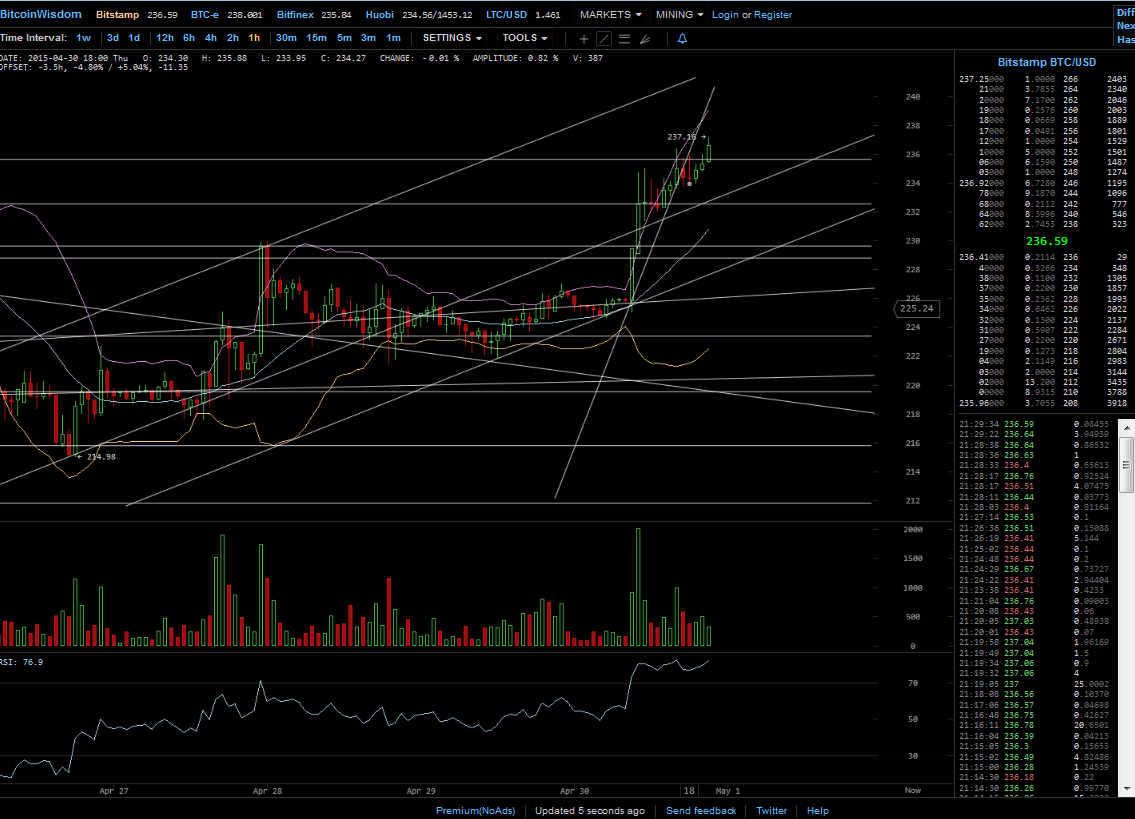The image size is (1135, 819).
Task: Click the trades list scroll up arrow
Action: pos(1126,428)
